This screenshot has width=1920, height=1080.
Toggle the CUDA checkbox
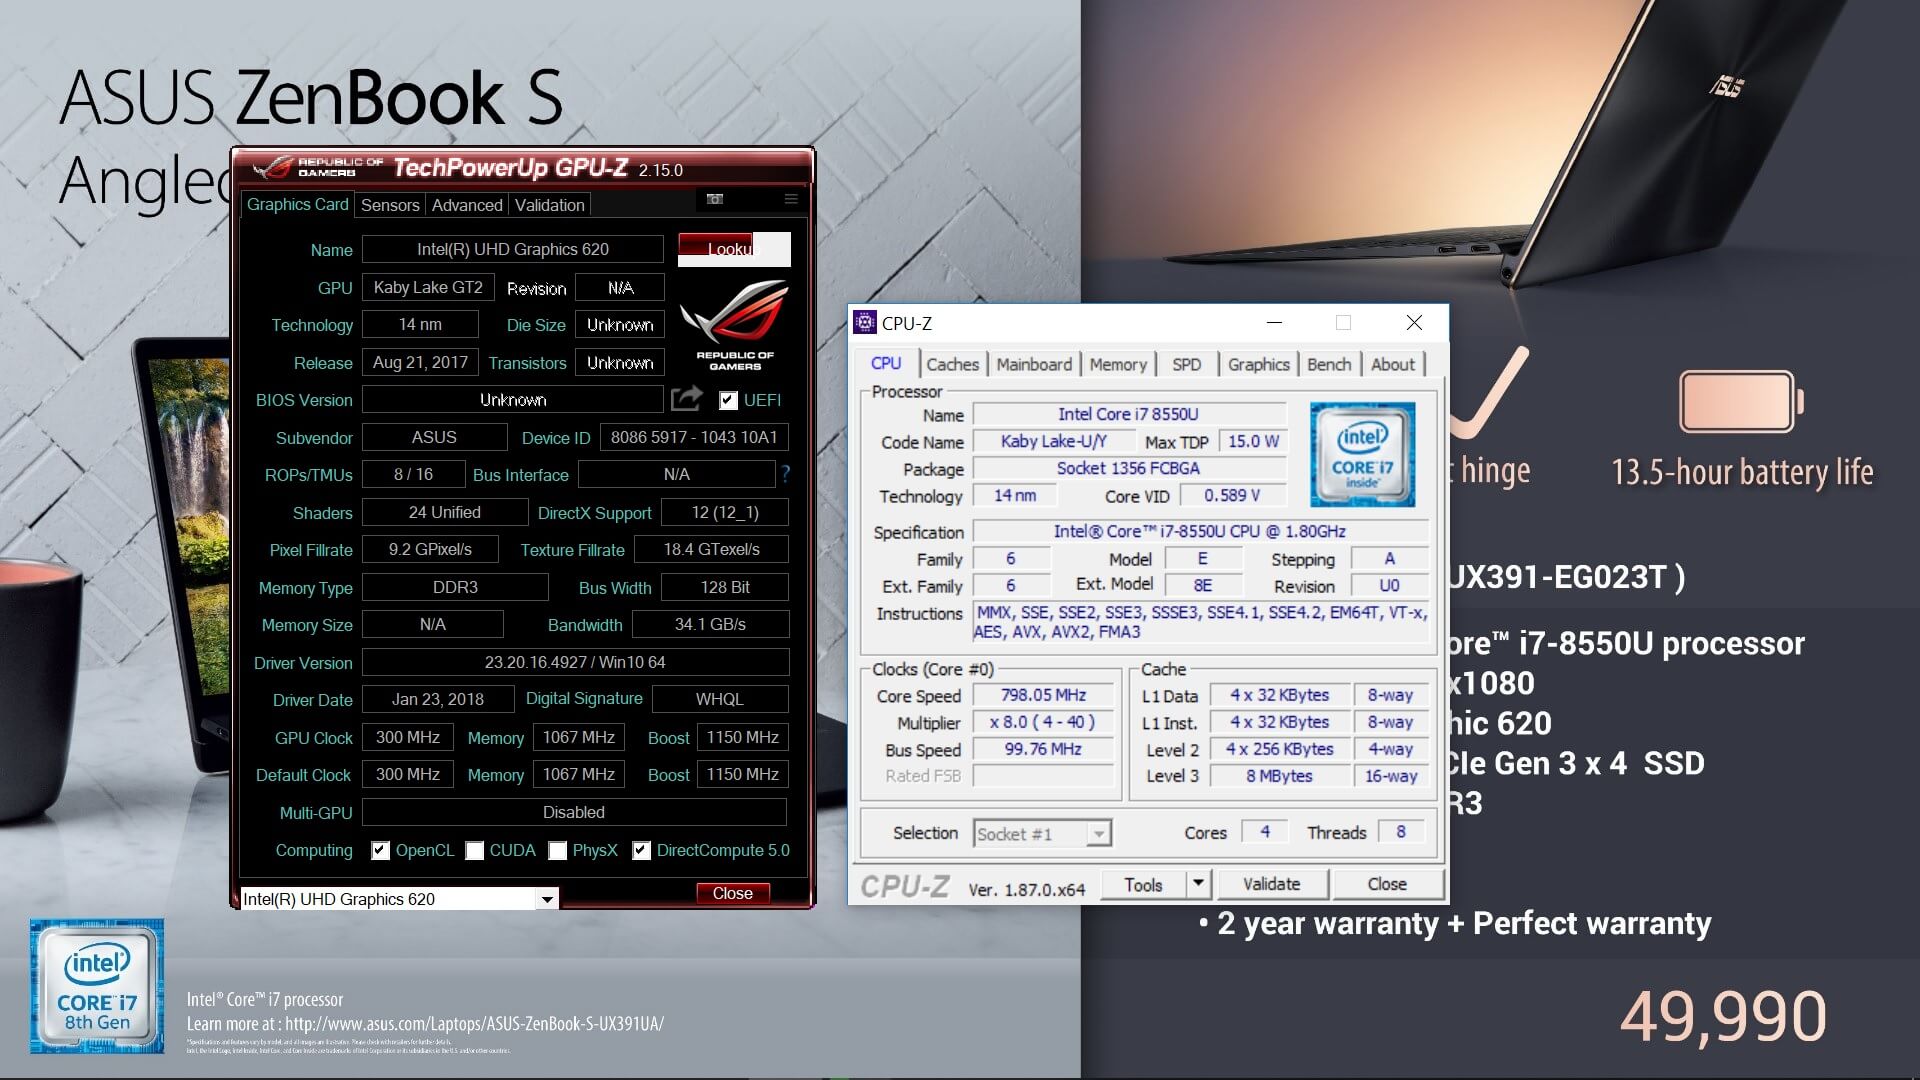[x=475, y=850]
